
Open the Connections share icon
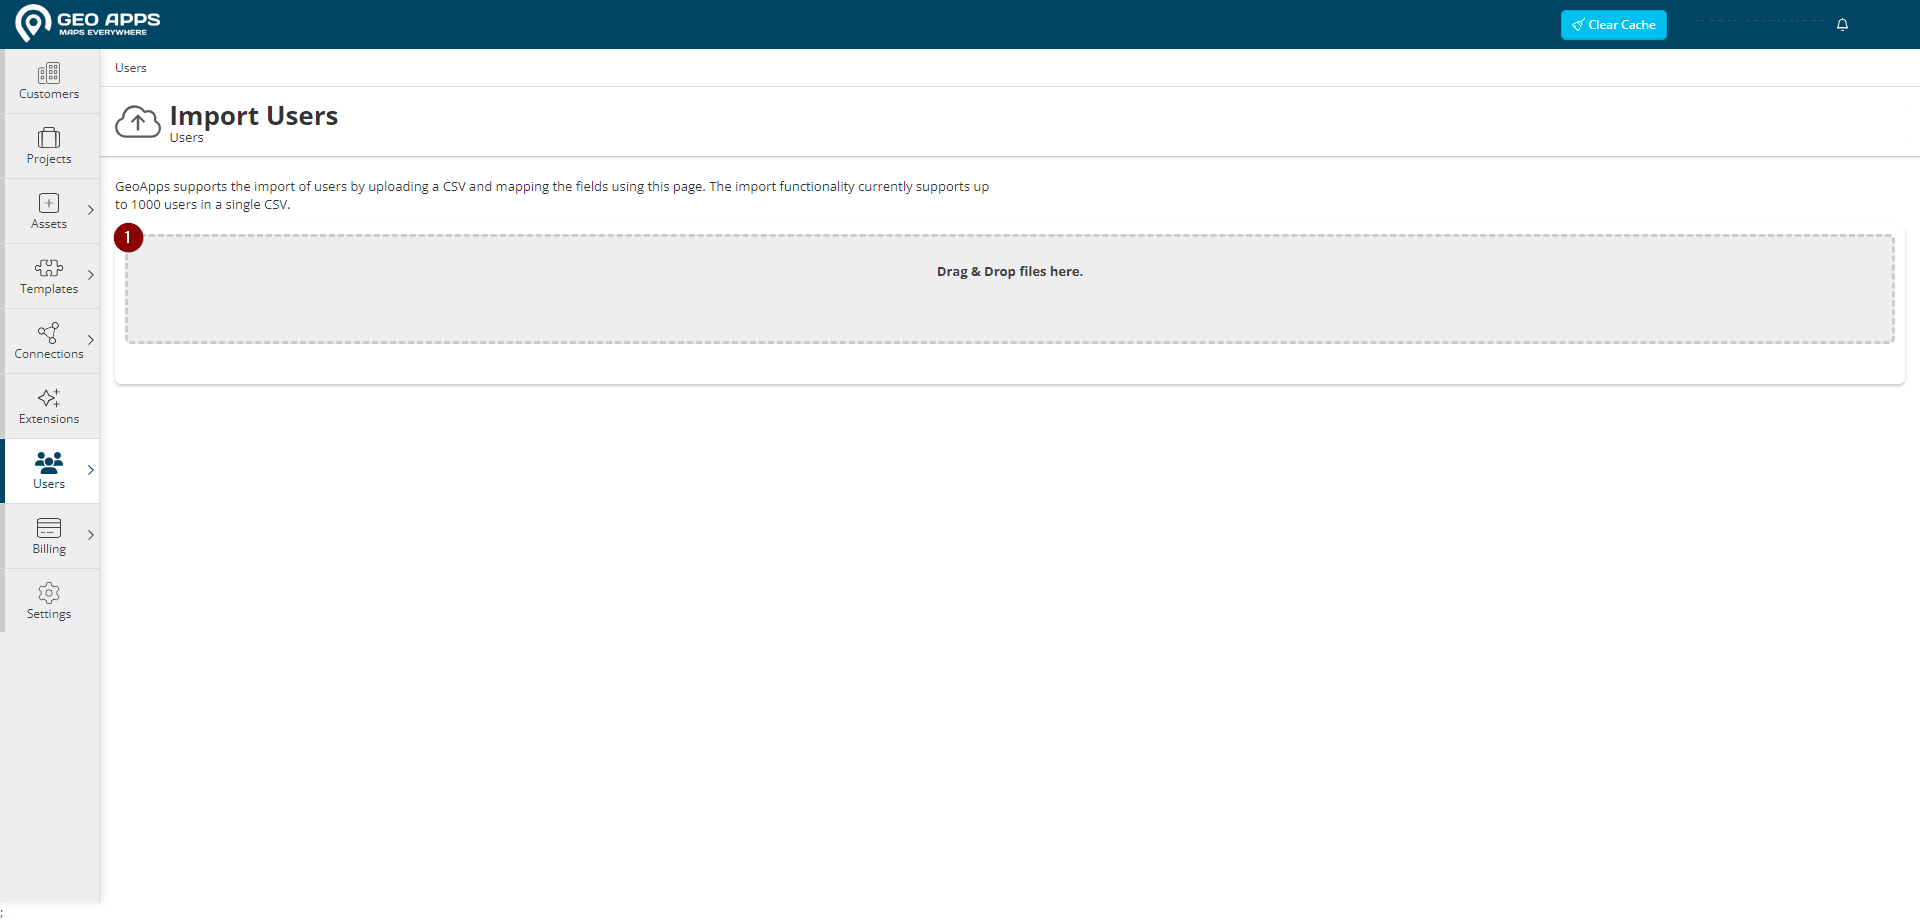[49, 333]
